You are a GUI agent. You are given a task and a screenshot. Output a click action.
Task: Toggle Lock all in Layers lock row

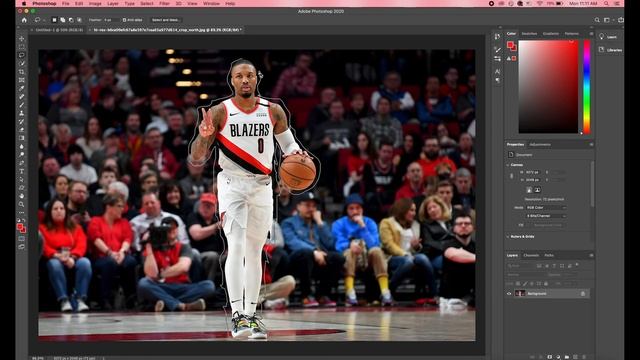(x=546, y=283)
